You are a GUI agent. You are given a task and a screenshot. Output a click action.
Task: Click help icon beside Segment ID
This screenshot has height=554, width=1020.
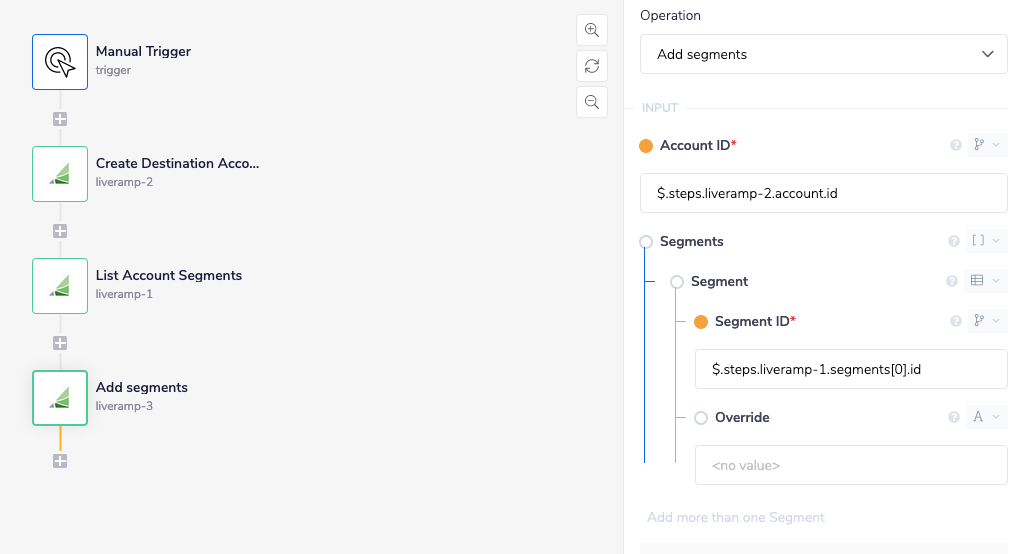click(953, 321)
